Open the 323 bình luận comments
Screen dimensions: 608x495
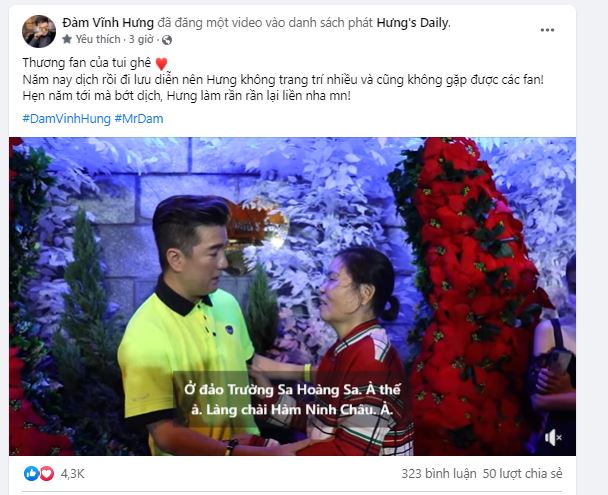(439, 473)
